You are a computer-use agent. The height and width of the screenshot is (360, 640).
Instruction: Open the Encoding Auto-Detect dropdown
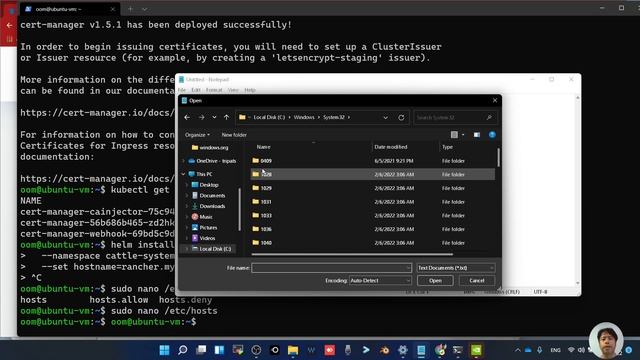(380, 280)
